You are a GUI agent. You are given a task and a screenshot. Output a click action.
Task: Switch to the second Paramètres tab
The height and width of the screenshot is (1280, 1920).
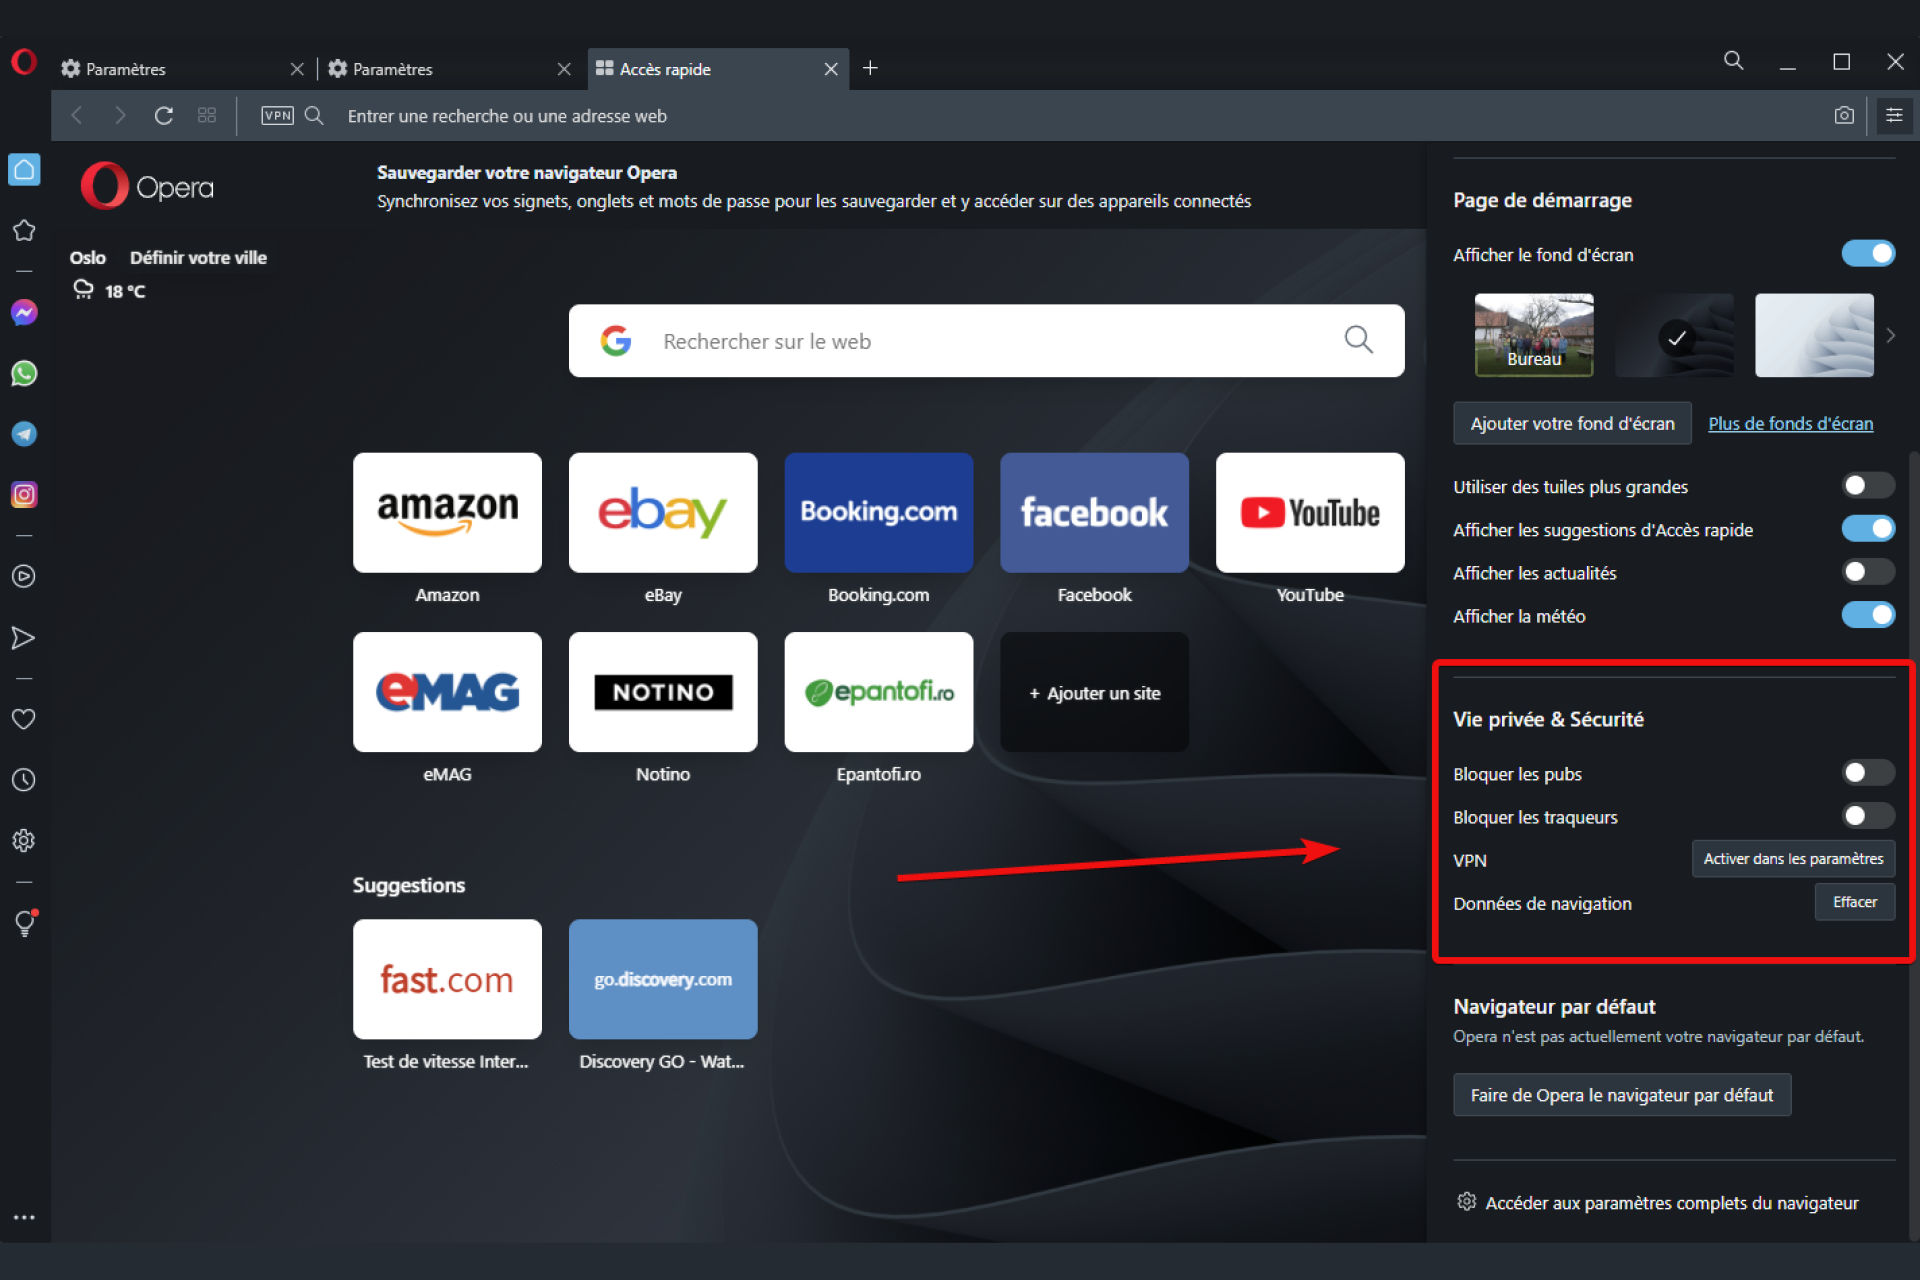[x=450, y=69]
